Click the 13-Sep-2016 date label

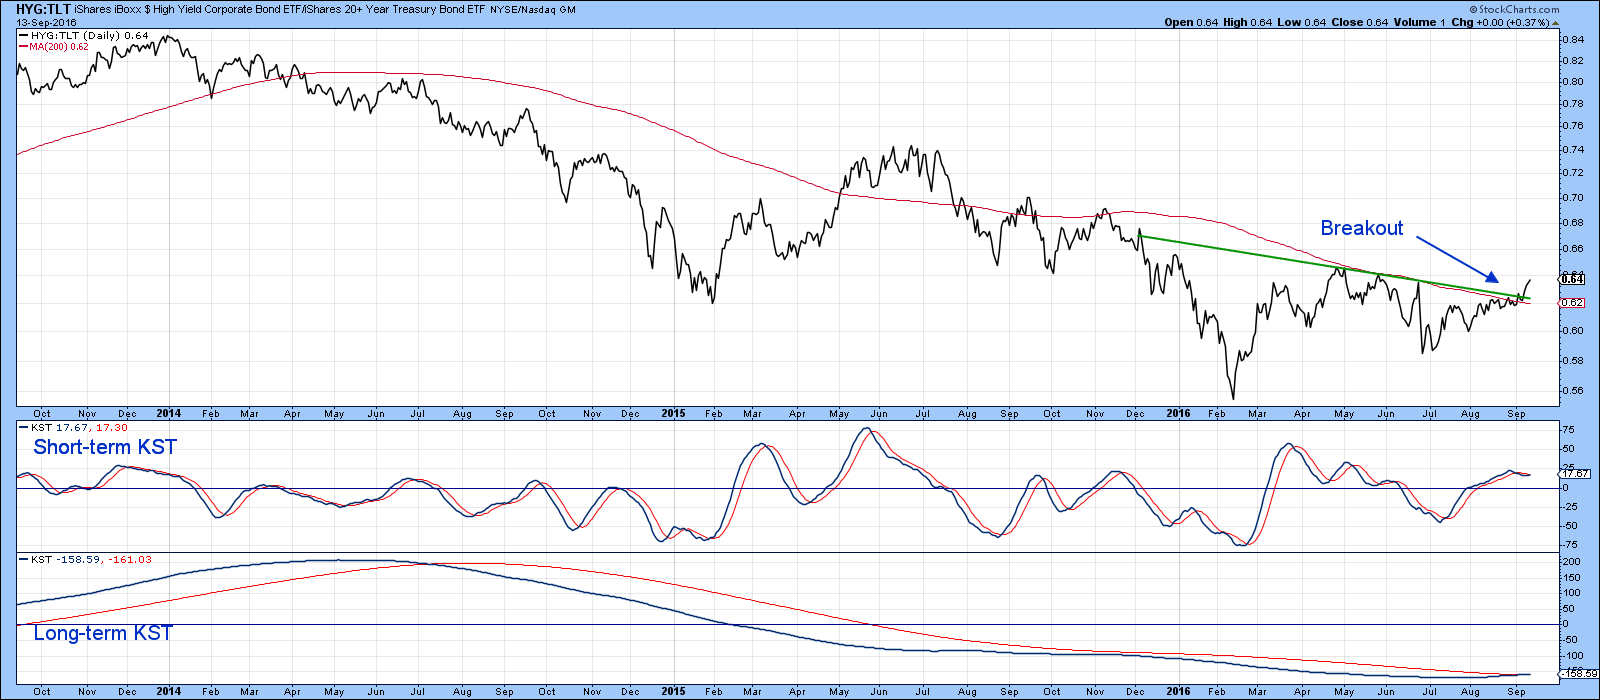[46, 22]
